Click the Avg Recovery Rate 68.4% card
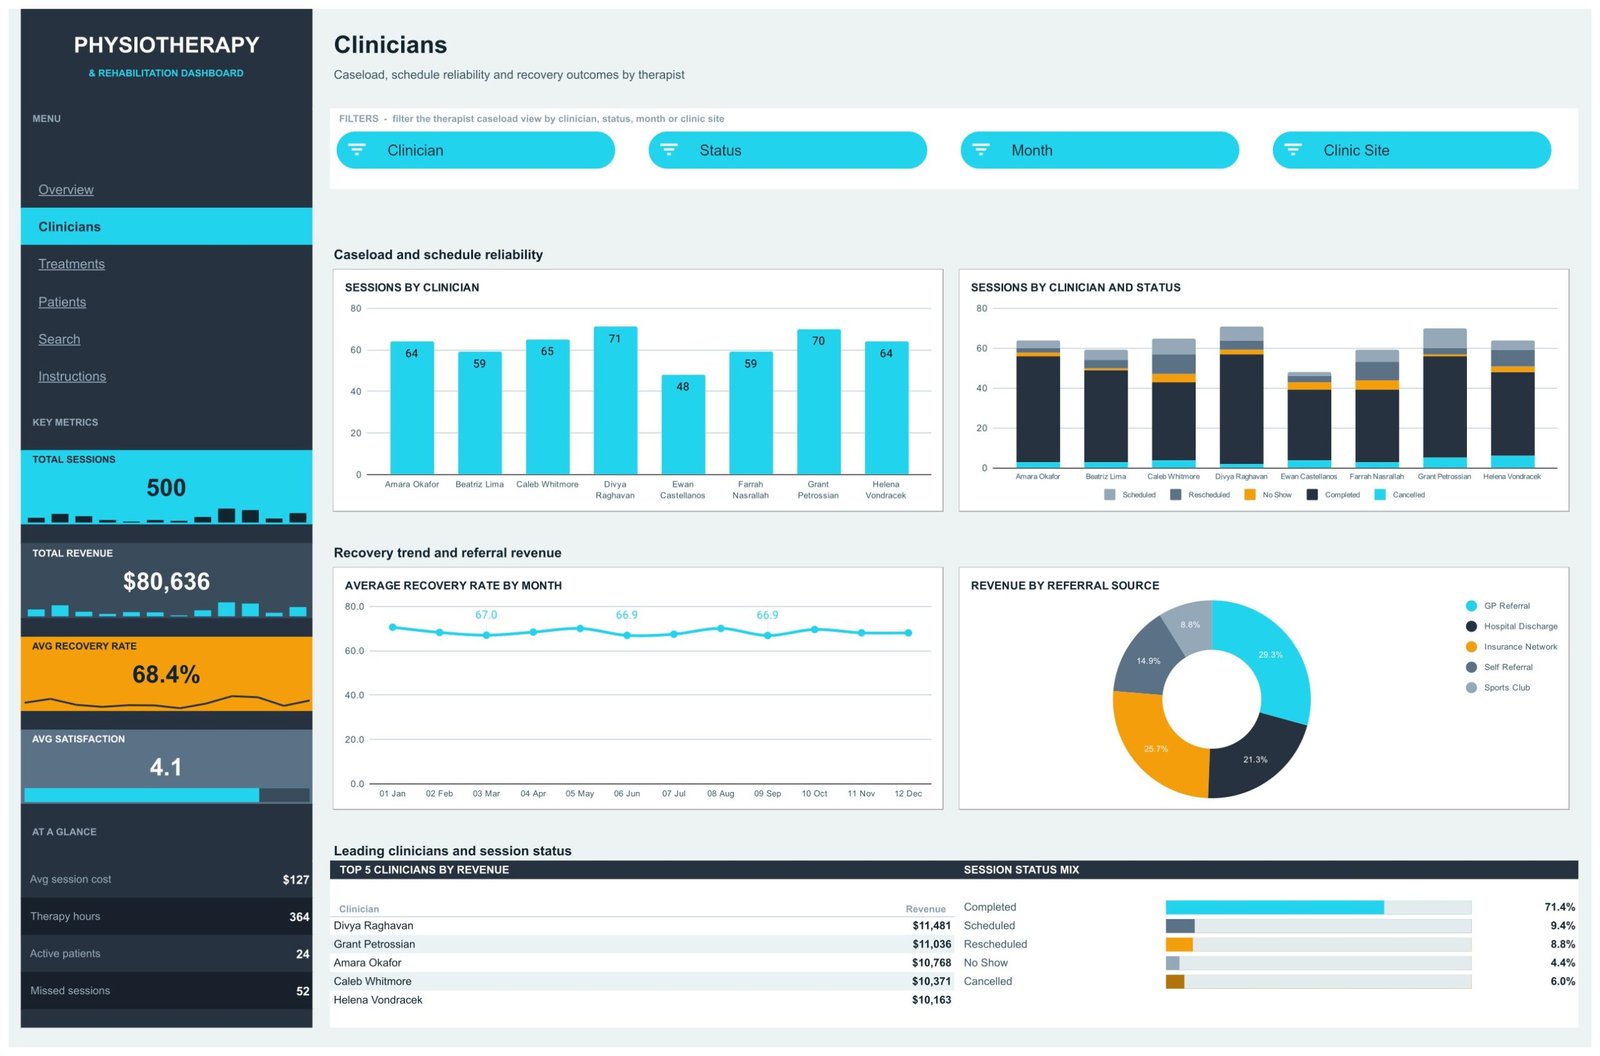The width and height of the screenshot is (1600, 1056). (166, 674)
